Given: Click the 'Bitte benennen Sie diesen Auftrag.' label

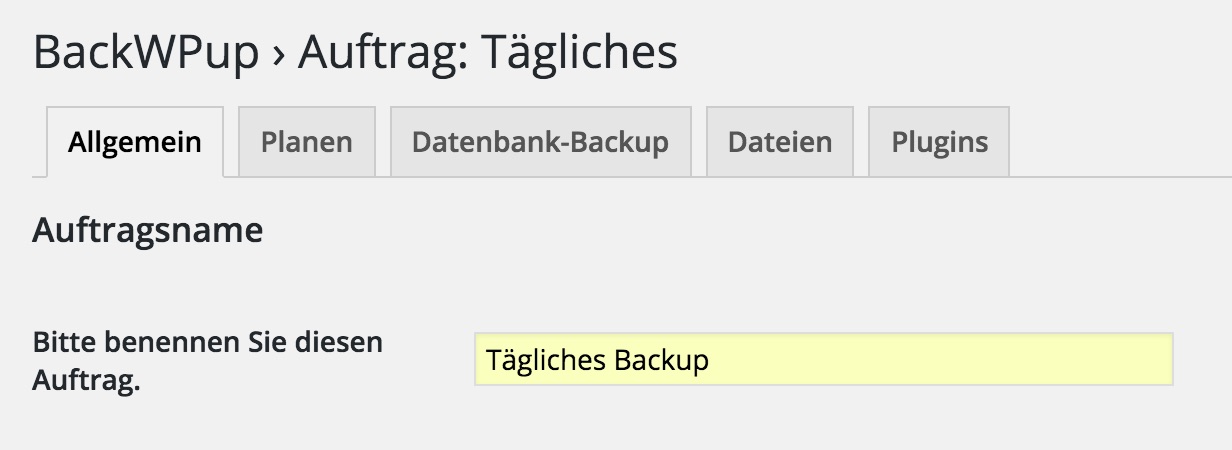Looking at the screenshot, I should [208, 361].
